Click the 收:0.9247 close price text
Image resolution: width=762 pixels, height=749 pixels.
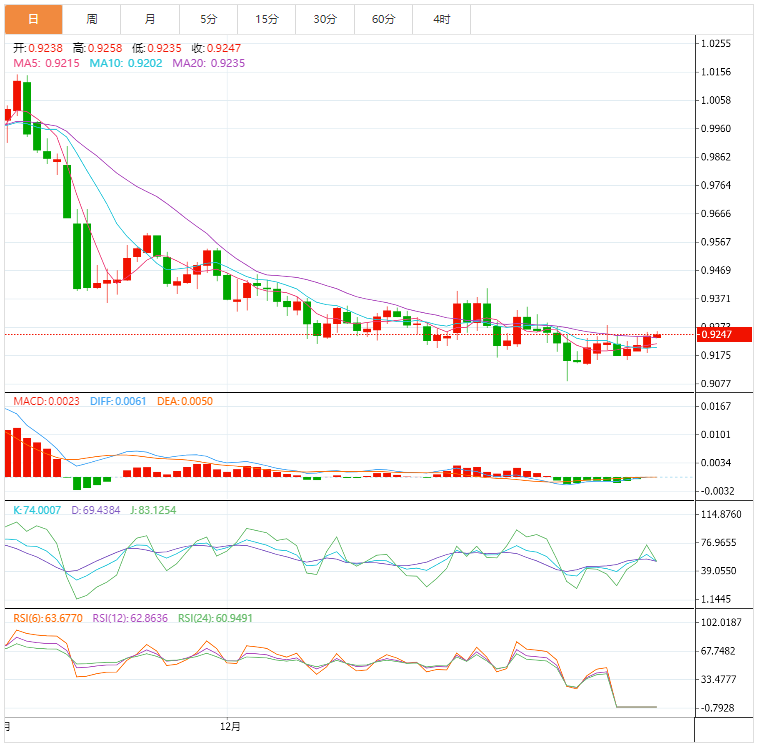[x=216, y=48]
